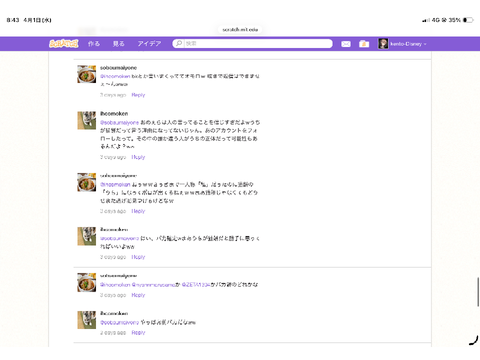480x360 pixels.
Task: Reply to sobaumaiyone's comment starting with 'bio'
Action: click(x=138, y=95)
